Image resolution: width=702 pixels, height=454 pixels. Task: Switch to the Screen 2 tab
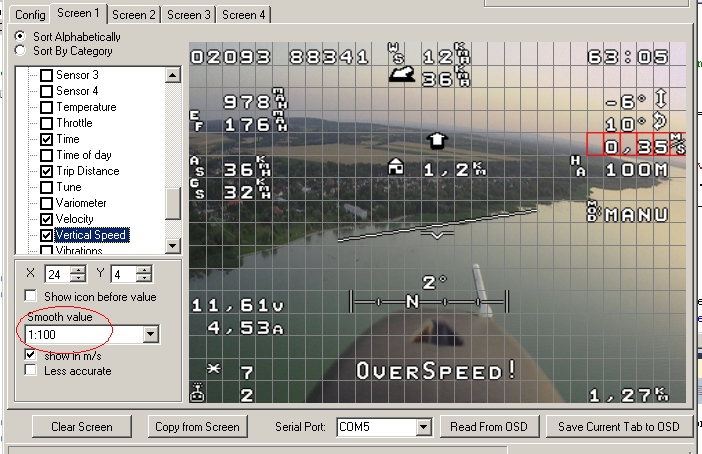point(133,14)
